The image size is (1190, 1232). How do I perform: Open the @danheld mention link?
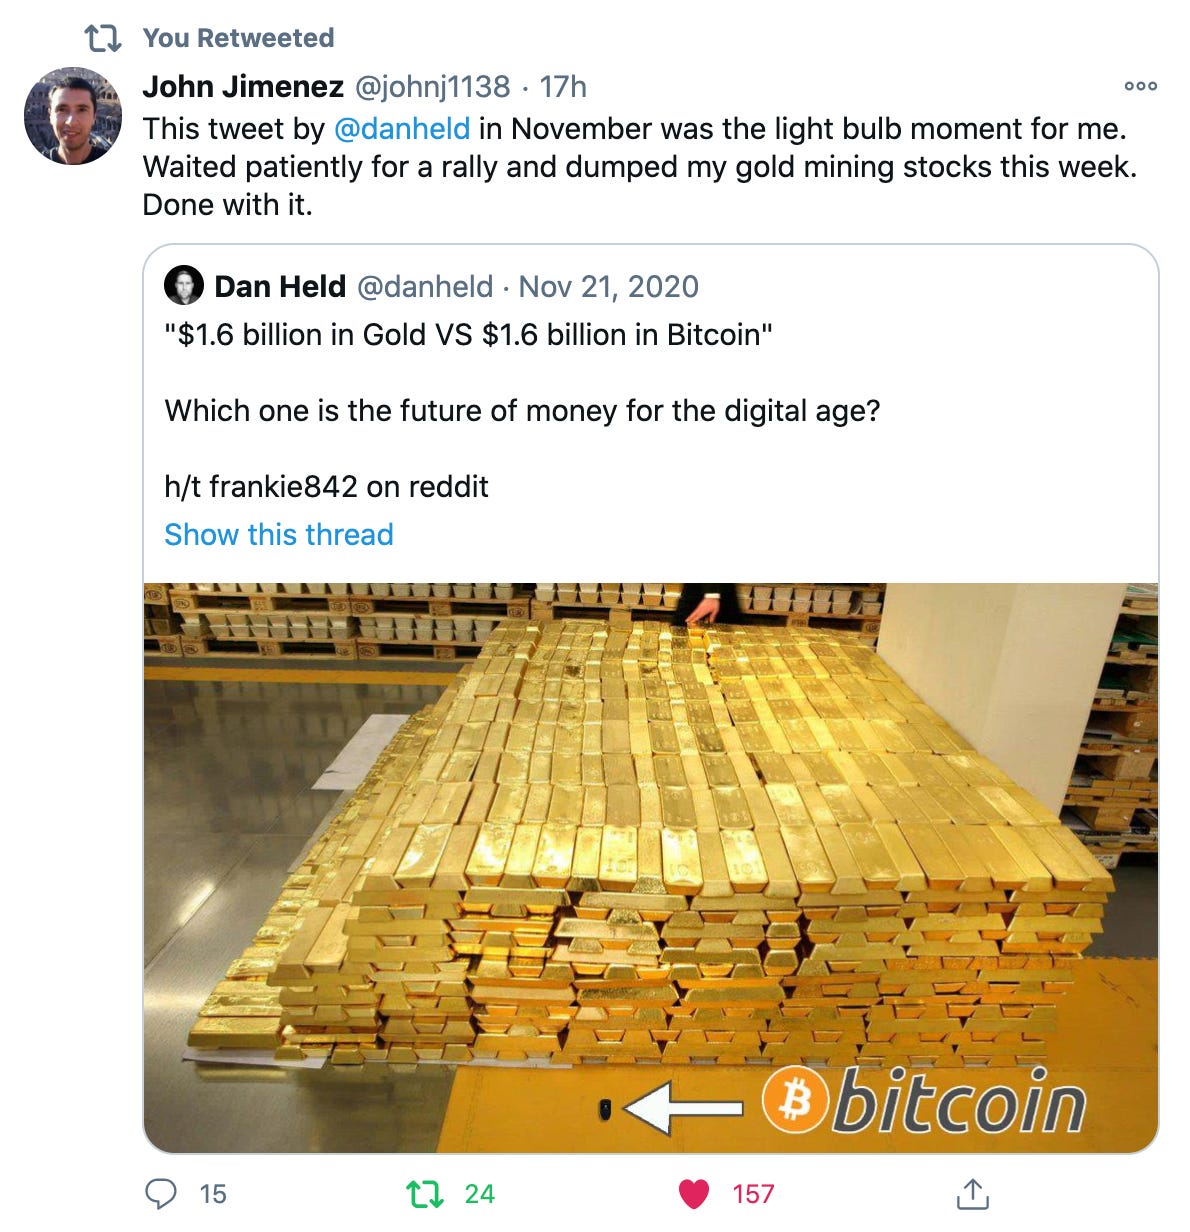[x=401, y=129]
